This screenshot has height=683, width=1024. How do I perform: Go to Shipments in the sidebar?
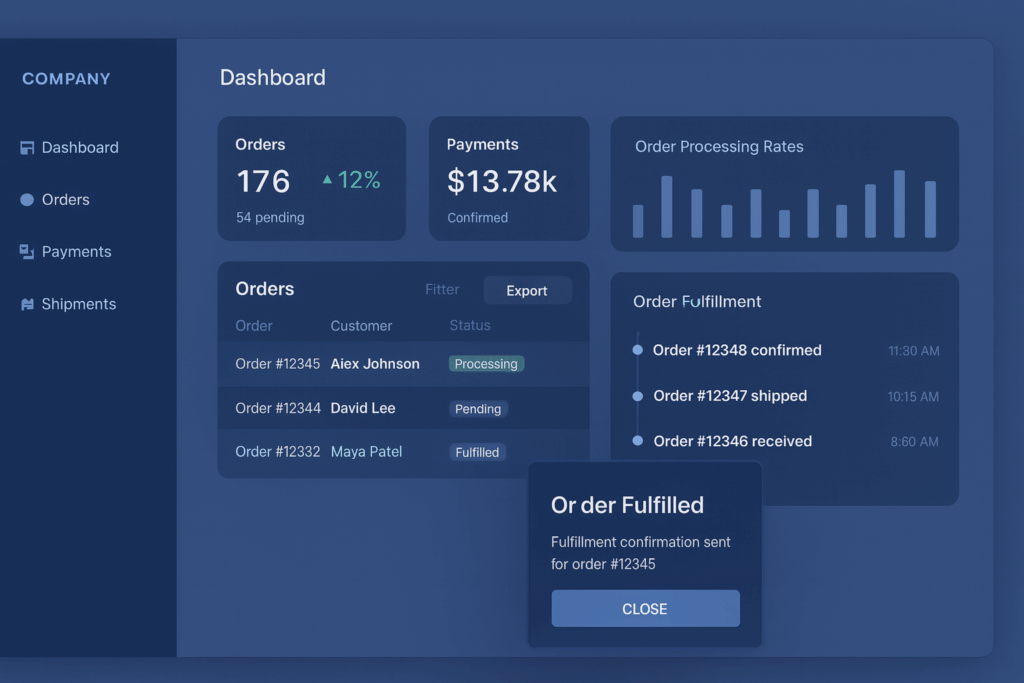coord(78,304)
